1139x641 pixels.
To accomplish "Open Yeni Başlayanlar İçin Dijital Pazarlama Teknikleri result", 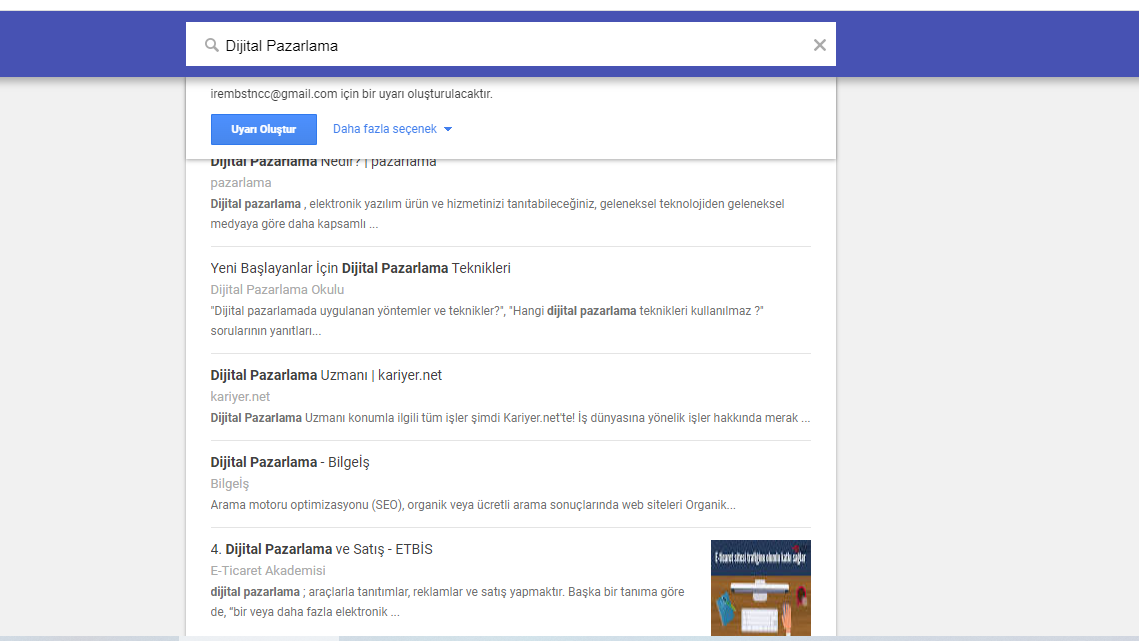I will pyautogui.click(x=359, y=268).
